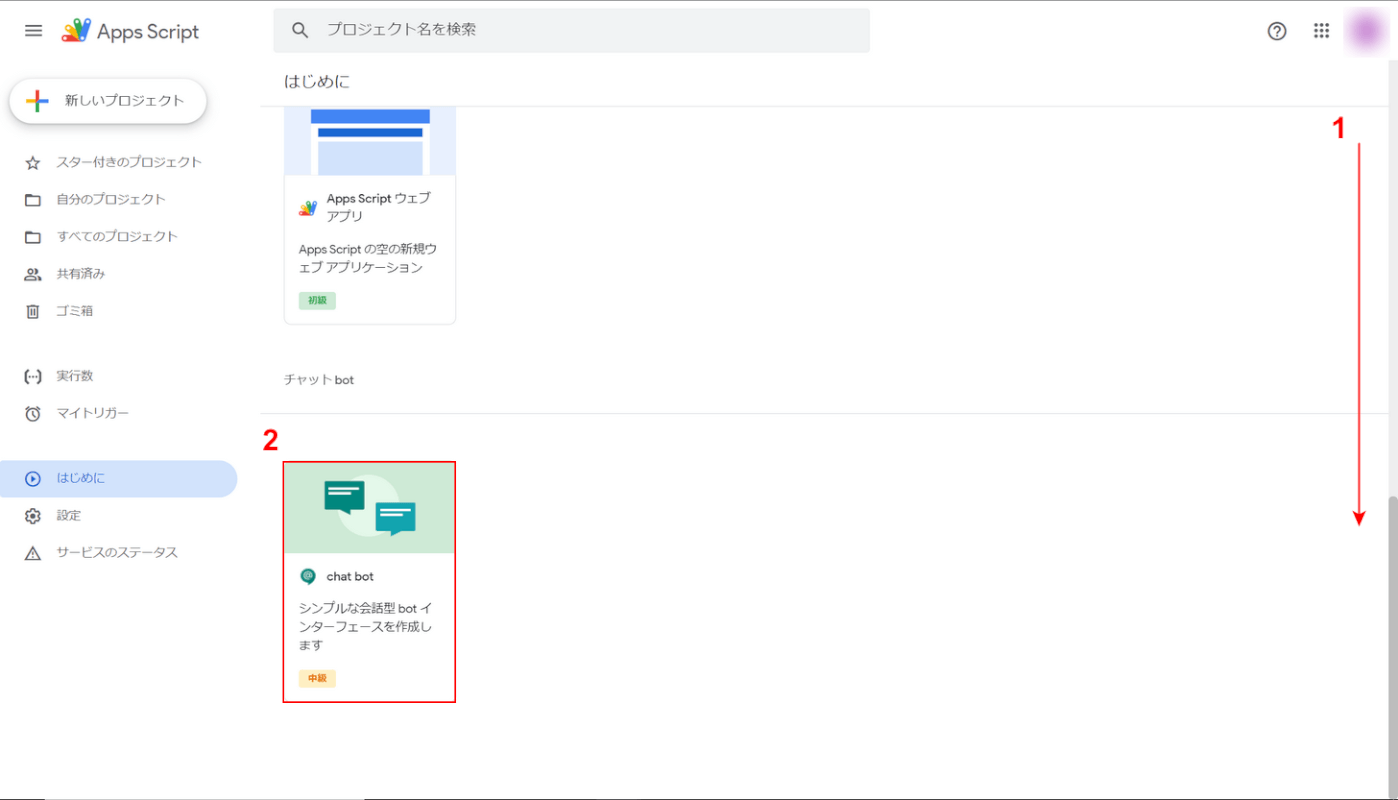Open マイトリガー in the sidebar
This screenshot has width=1398, height=800.
(93, 412)
